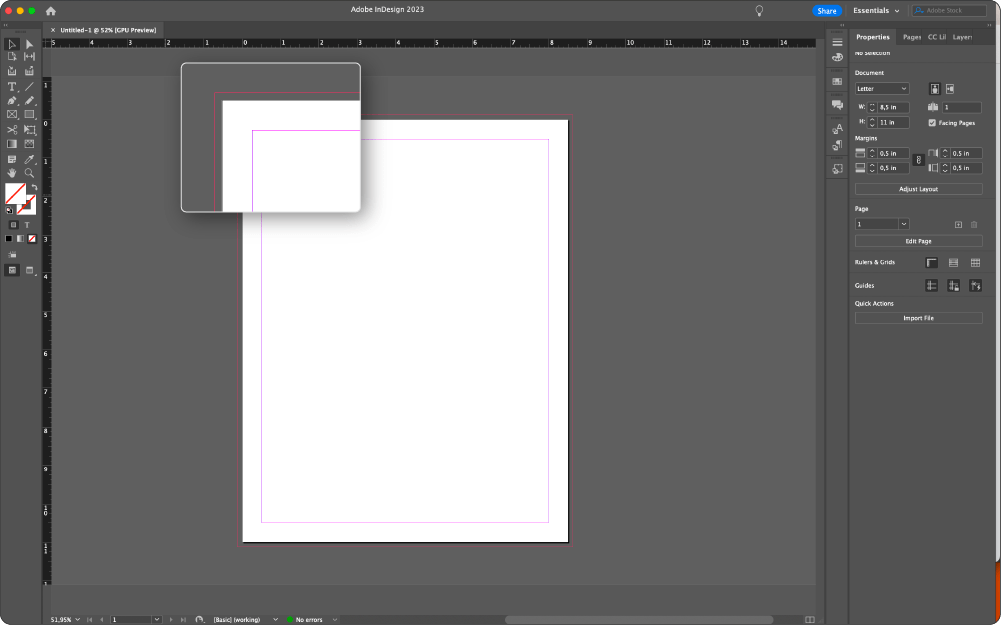Click the Adjust Layout button
The image size is (1001, 625).
click(918, 189)
